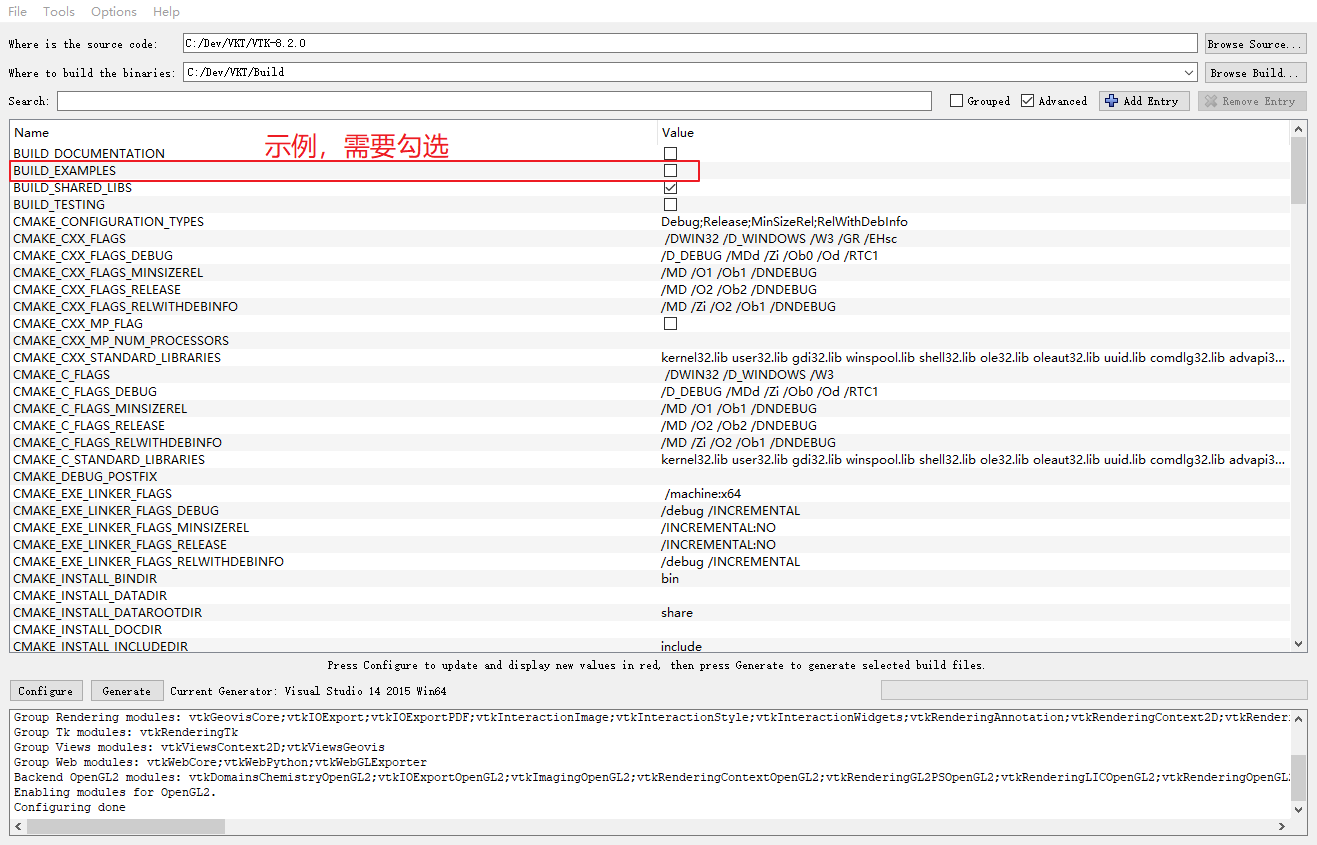Click the Generate button
Screen dimensions: 1317x845
127,690
